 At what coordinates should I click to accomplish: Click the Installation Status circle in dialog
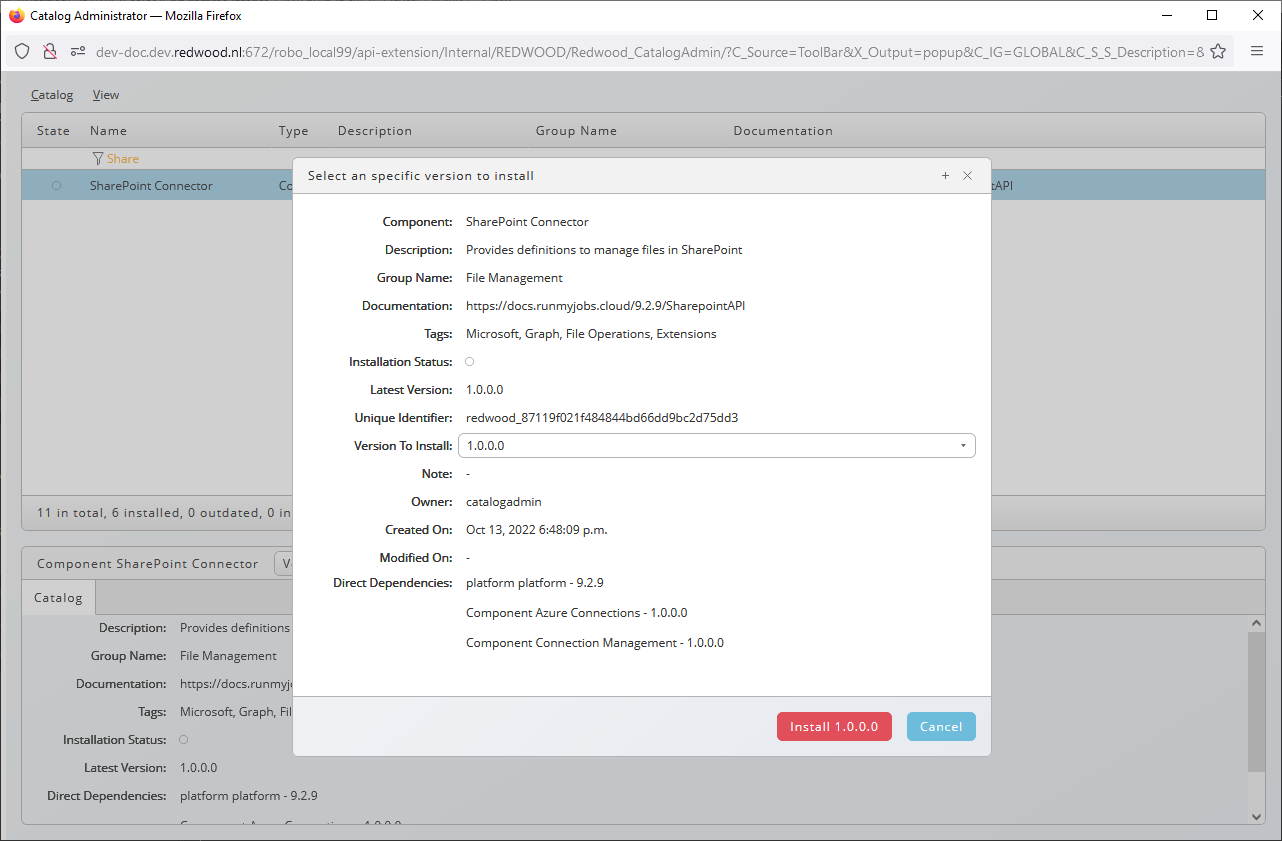[470, 362]
